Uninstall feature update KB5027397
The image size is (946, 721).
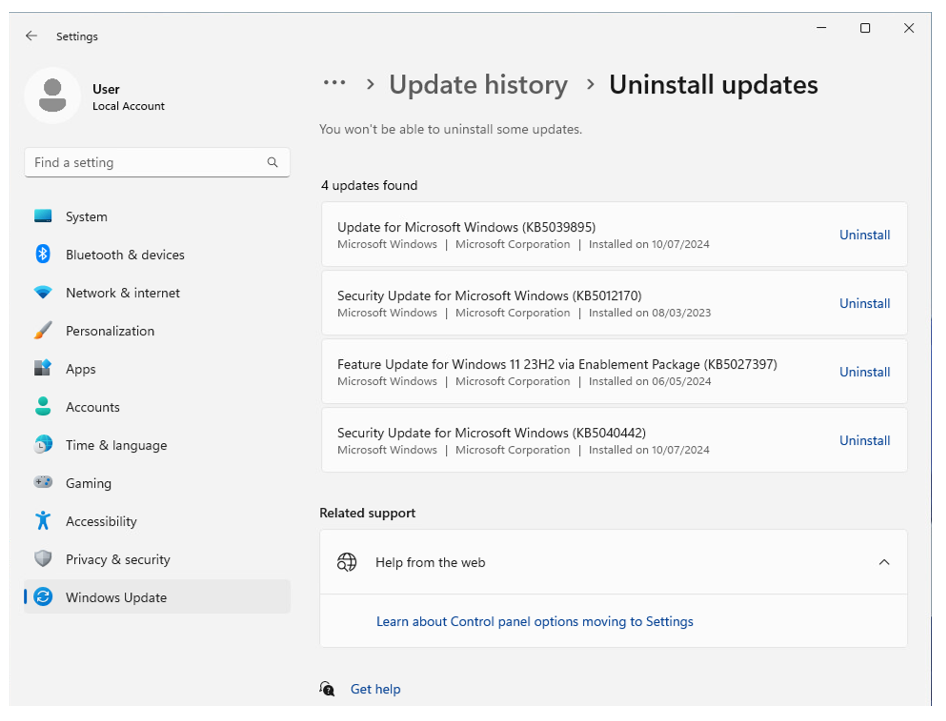tap(864, 372)
